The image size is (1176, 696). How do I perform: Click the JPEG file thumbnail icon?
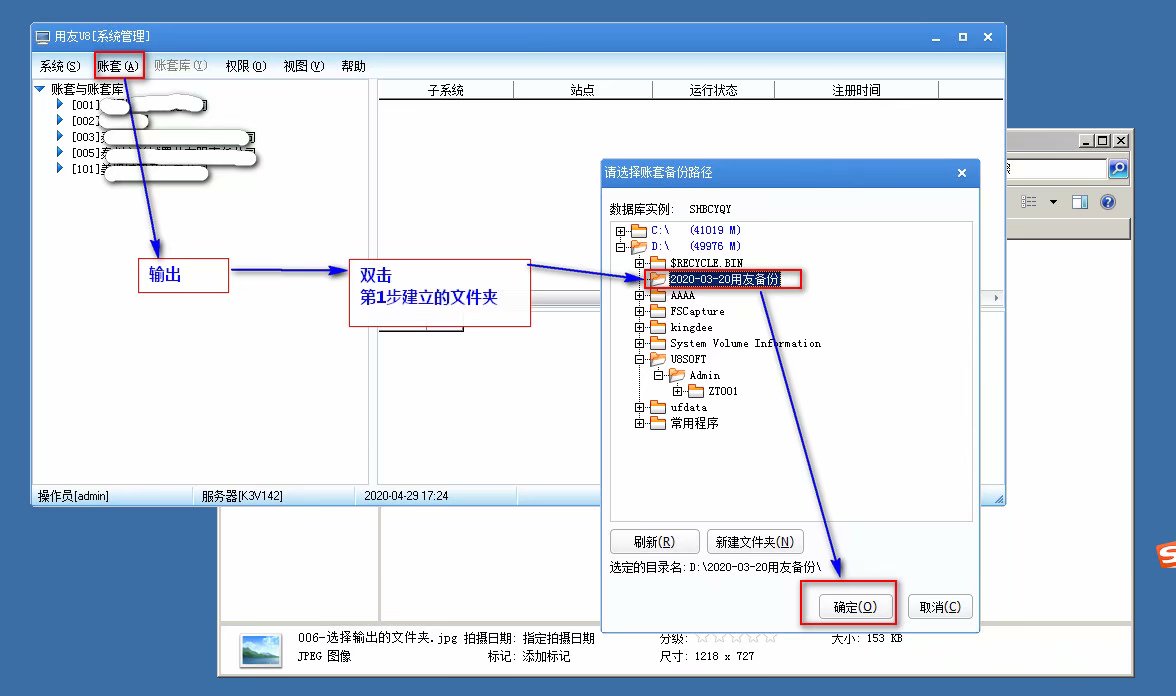pyautogui.click(x=260, y=649)
